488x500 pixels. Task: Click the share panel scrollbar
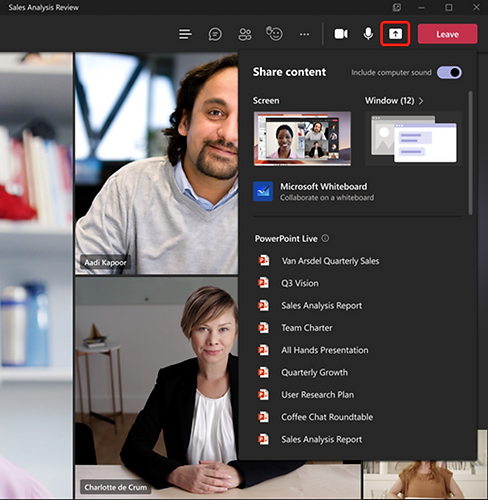pos(470,153)
